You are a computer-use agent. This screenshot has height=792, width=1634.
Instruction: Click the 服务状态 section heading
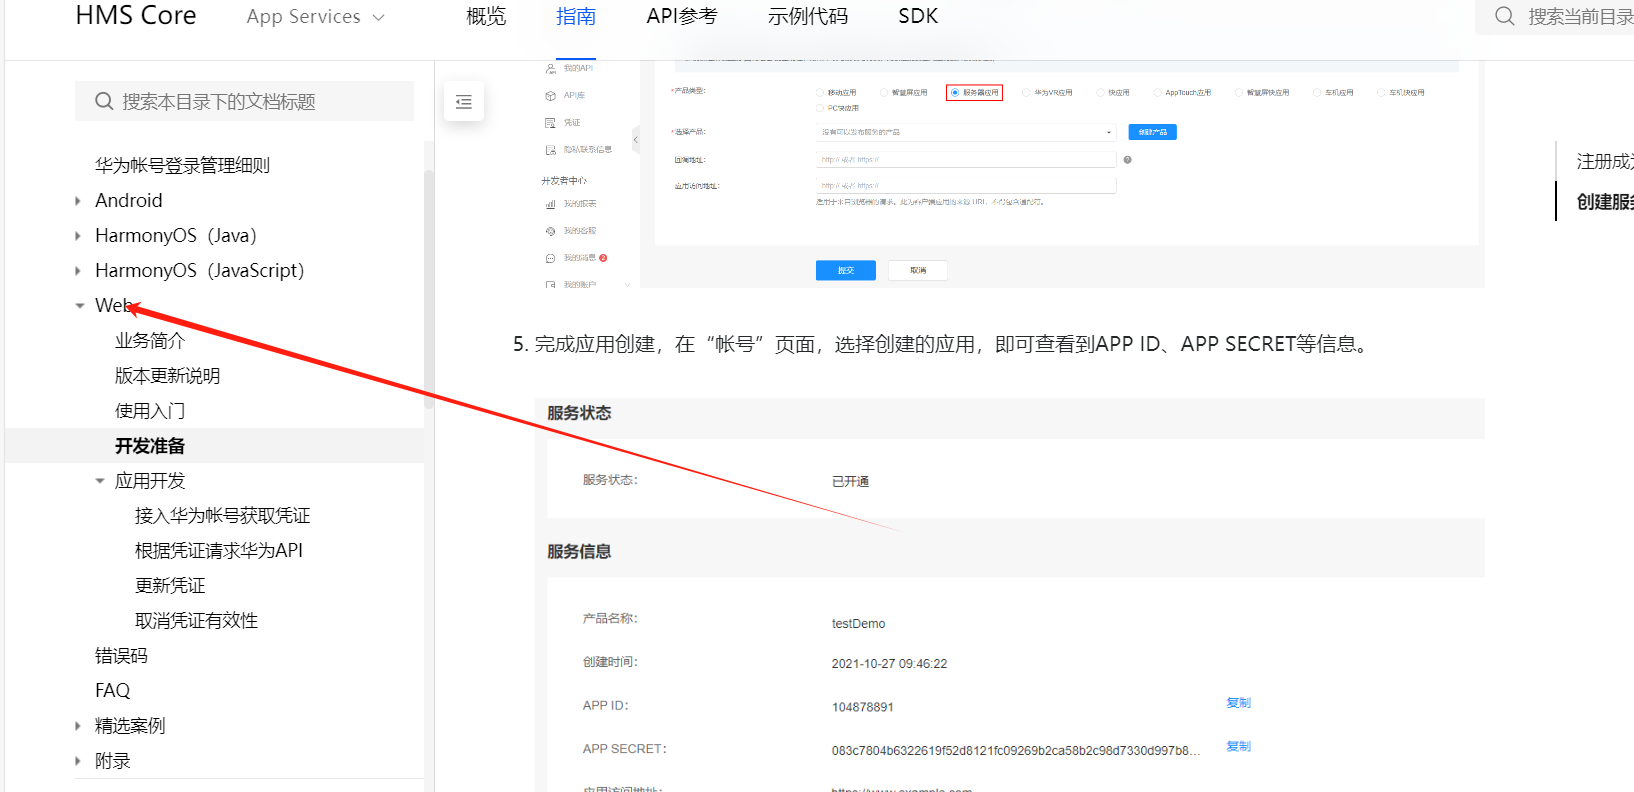(x=579, y=413)
